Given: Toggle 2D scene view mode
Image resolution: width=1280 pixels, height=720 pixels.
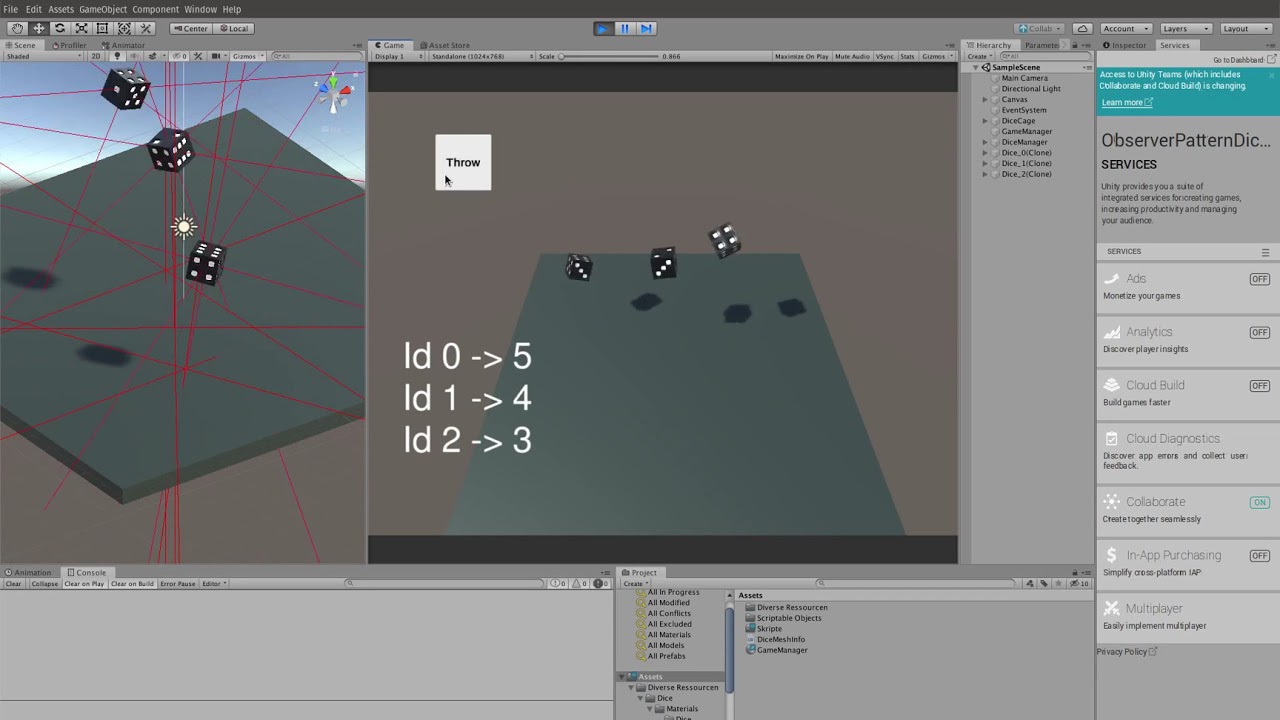Looking at the screenshot, I should (96, 56).
